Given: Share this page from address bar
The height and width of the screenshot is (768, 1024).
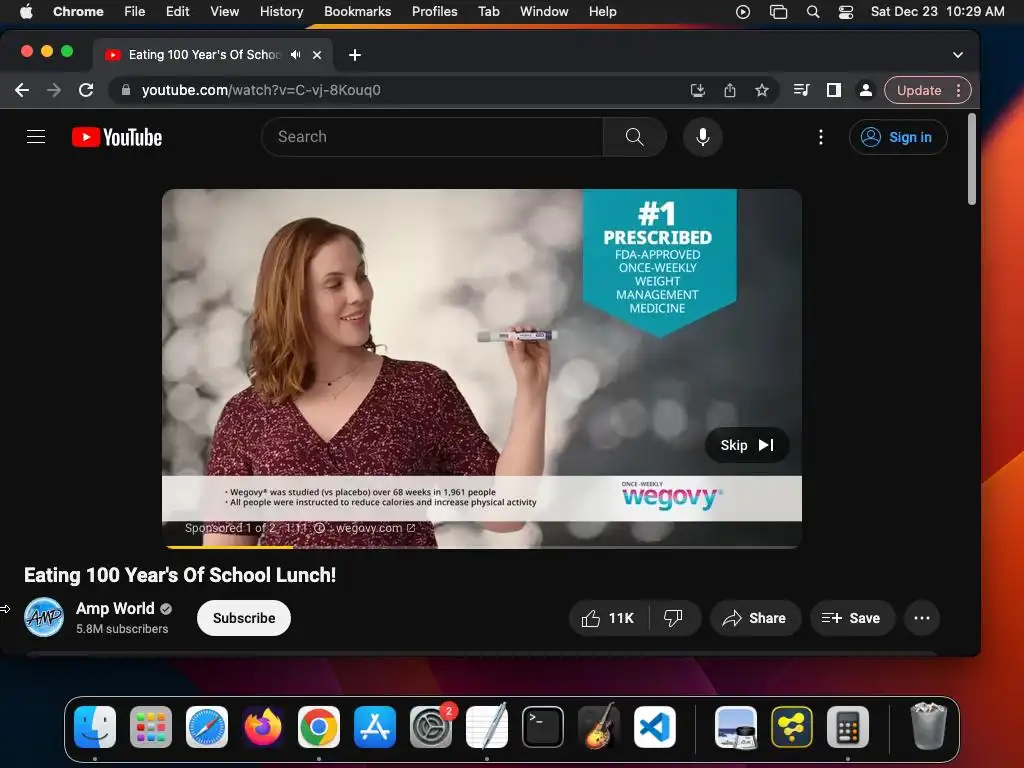Looking at the screenshot, I should 729,90.
